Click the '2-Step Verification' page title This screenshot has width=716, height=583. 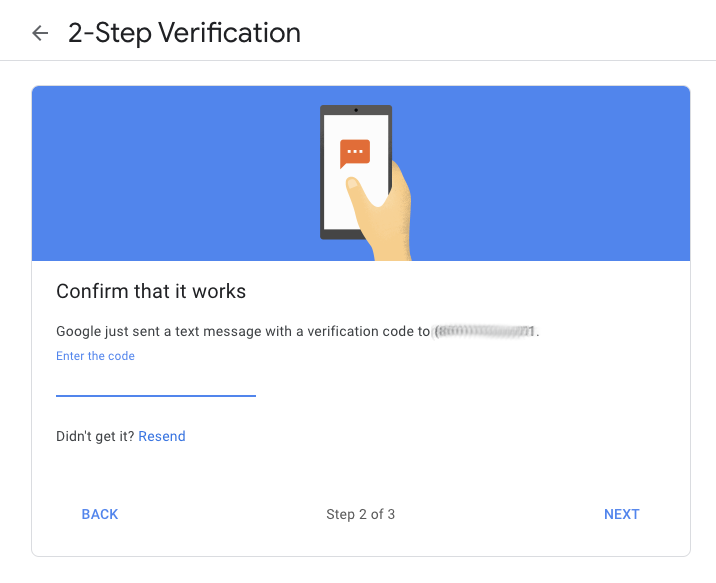[184, 33]
